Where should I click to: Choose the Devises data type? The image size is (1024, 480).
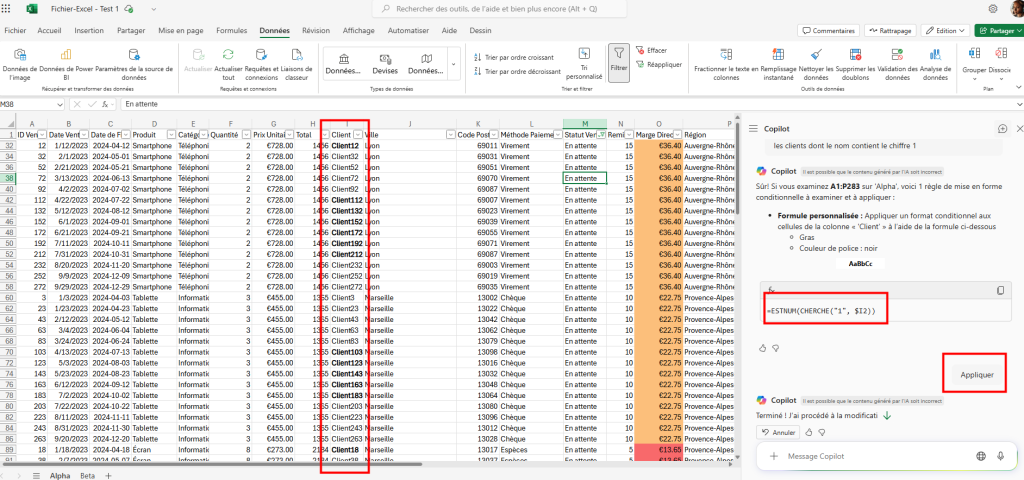pyautogui.click(x=385, y=64)
